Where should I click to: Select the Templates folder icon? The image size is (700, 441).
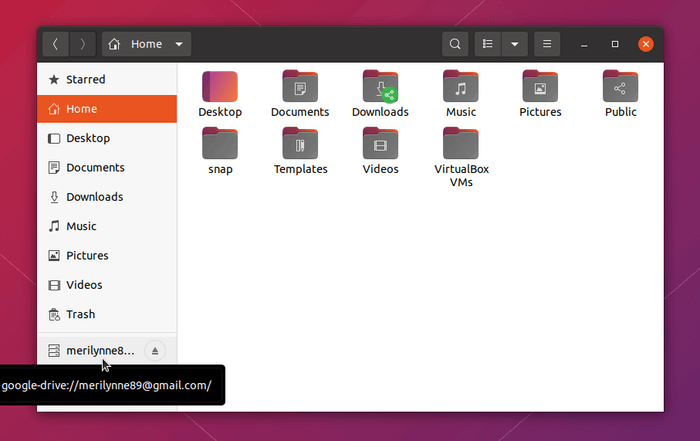tap(300, 144)
